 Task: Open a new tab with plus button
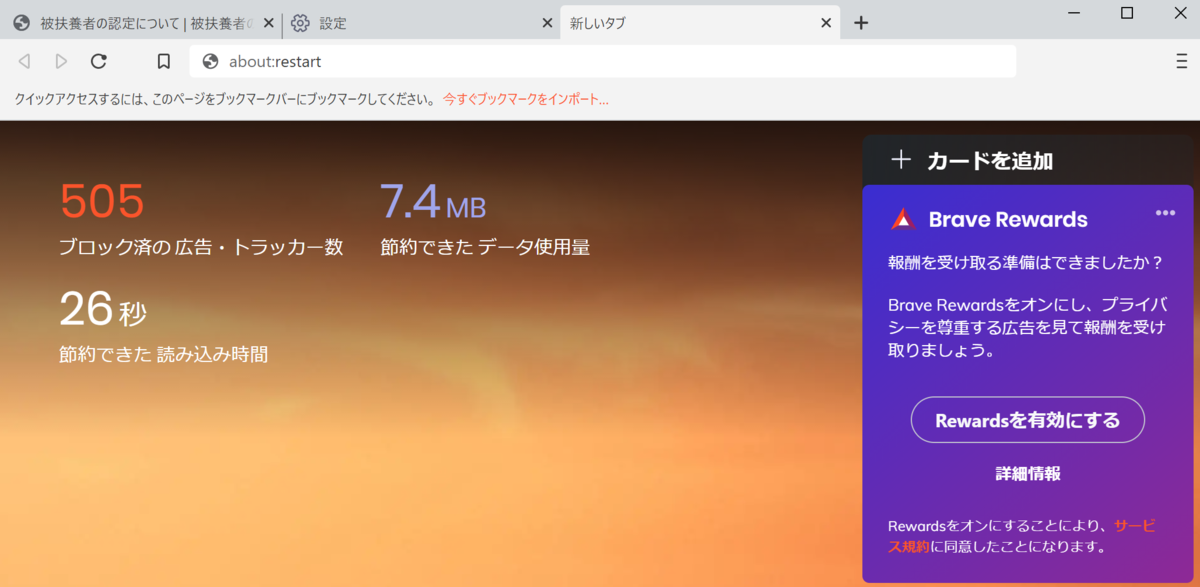(x=861, y=23)
